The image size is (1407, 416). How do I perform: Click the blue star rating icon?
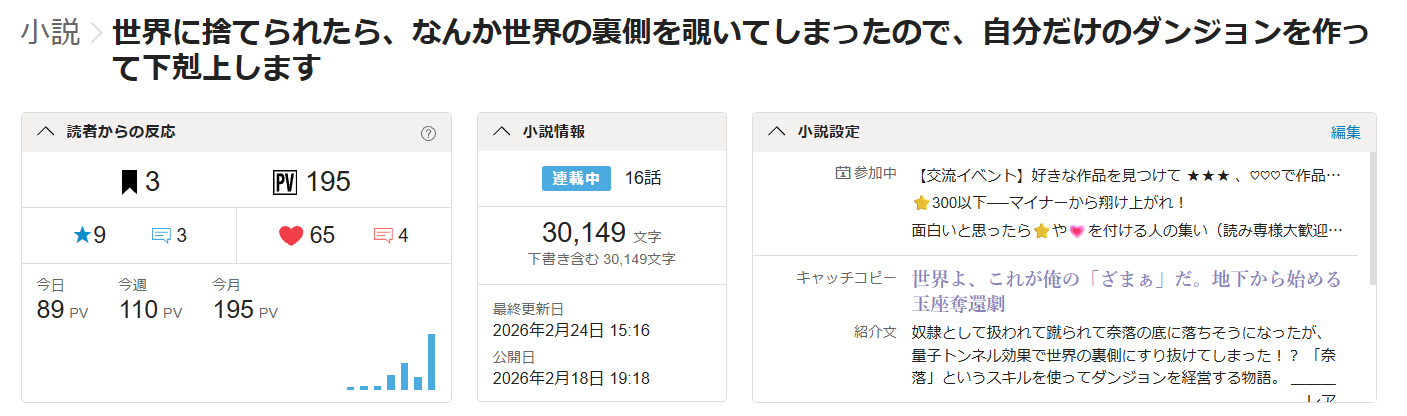(x=82, y=235)
